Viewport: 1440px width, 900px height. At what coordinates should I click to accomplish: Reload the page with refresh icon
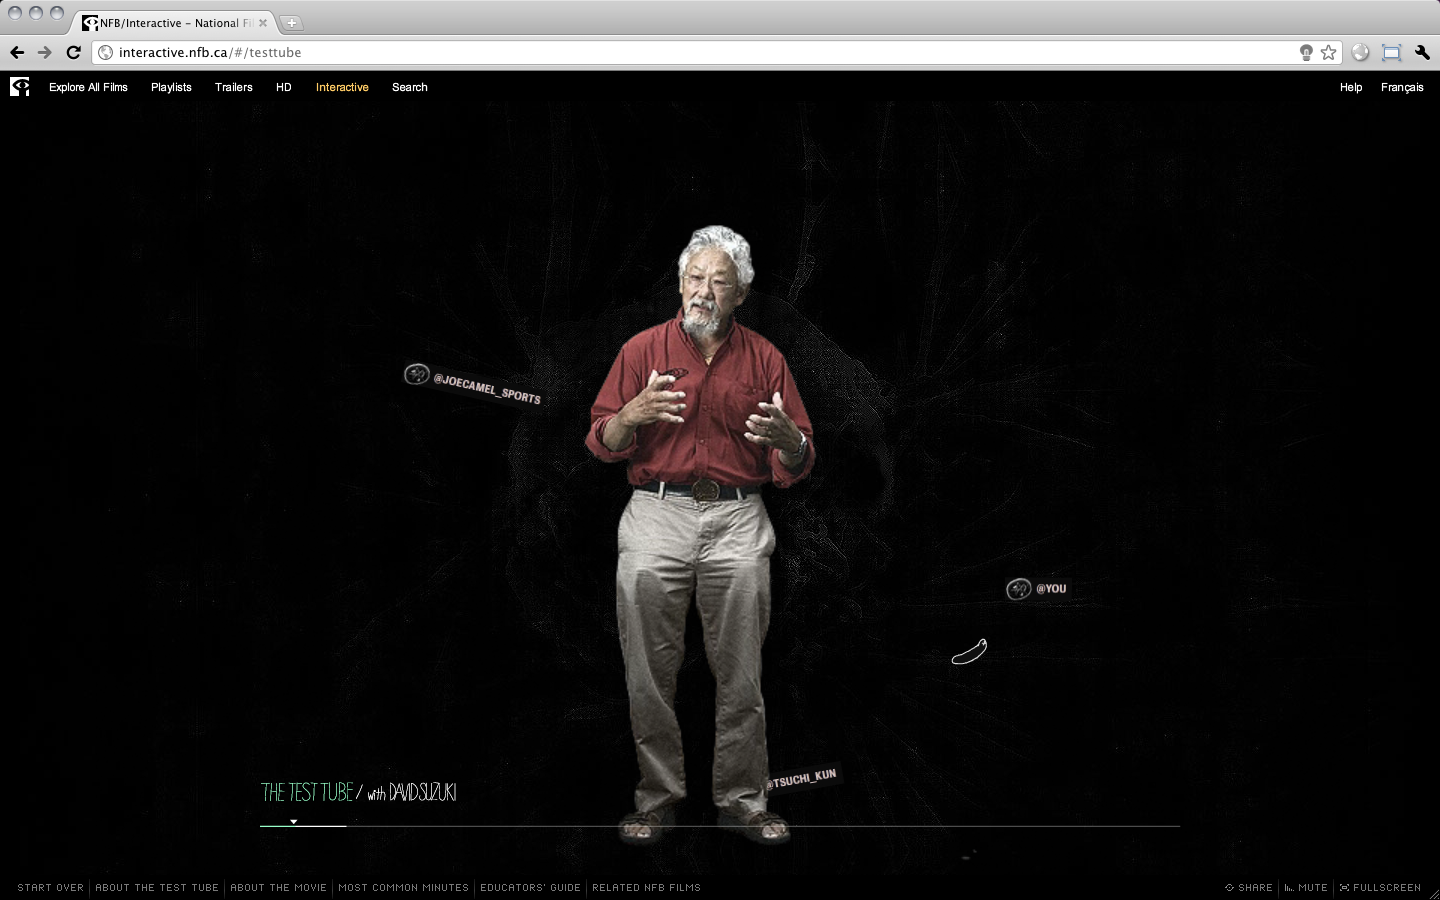tap(73, 52)
